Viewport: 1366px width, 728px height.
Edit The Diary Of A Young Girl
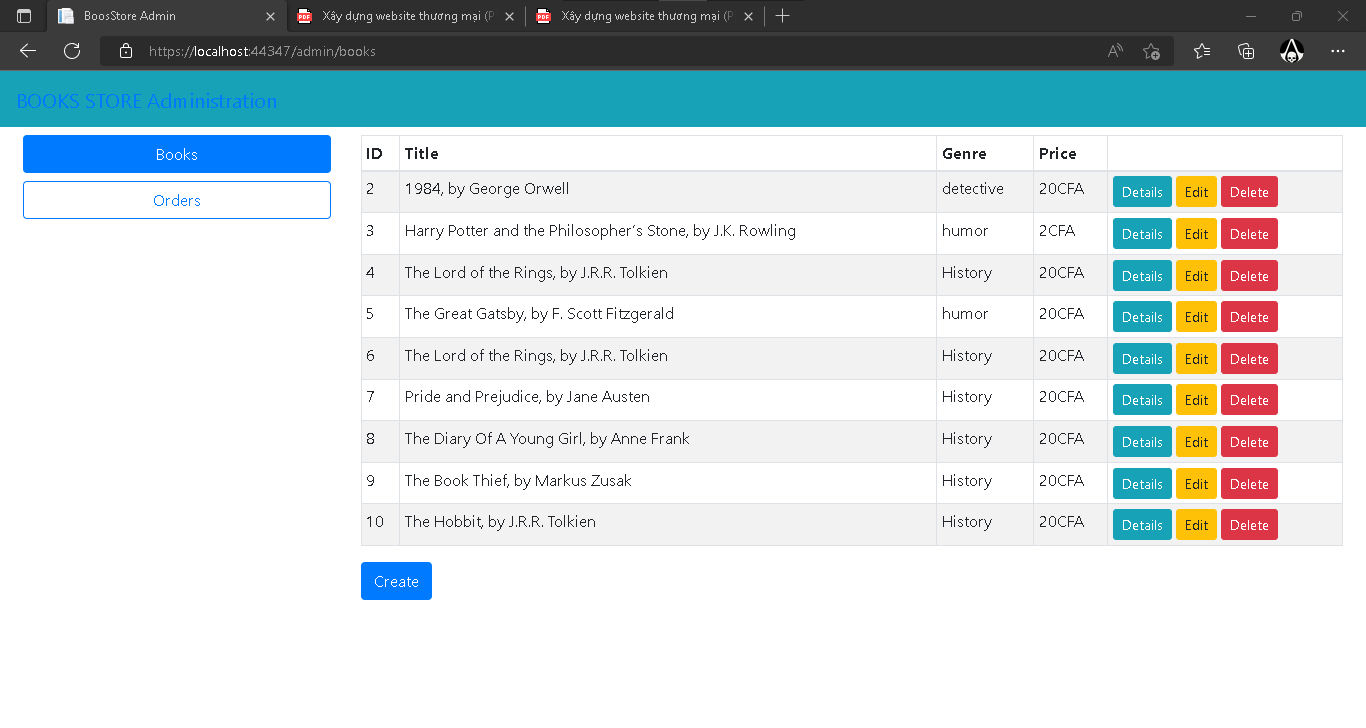tap(1196, 442)
